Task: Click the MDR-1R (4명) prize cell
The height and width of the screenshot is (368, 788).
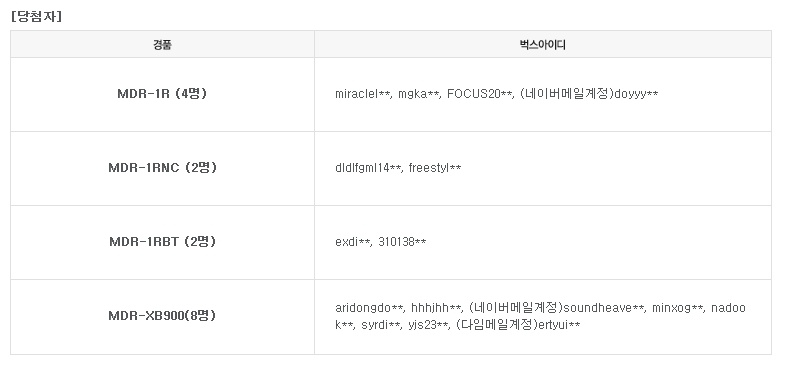Action: point(162,94)
